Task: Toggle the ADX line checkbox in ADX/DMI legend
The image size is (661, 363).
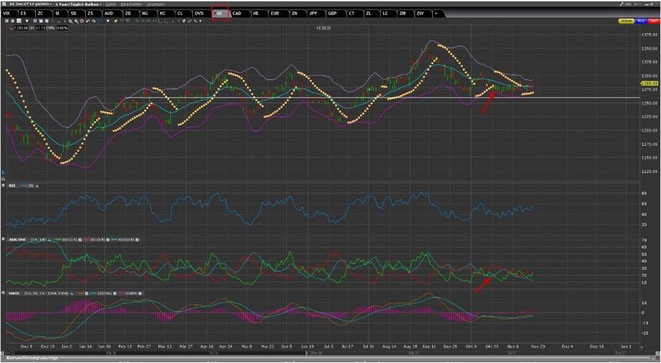Action: click(x=137, y=240)
